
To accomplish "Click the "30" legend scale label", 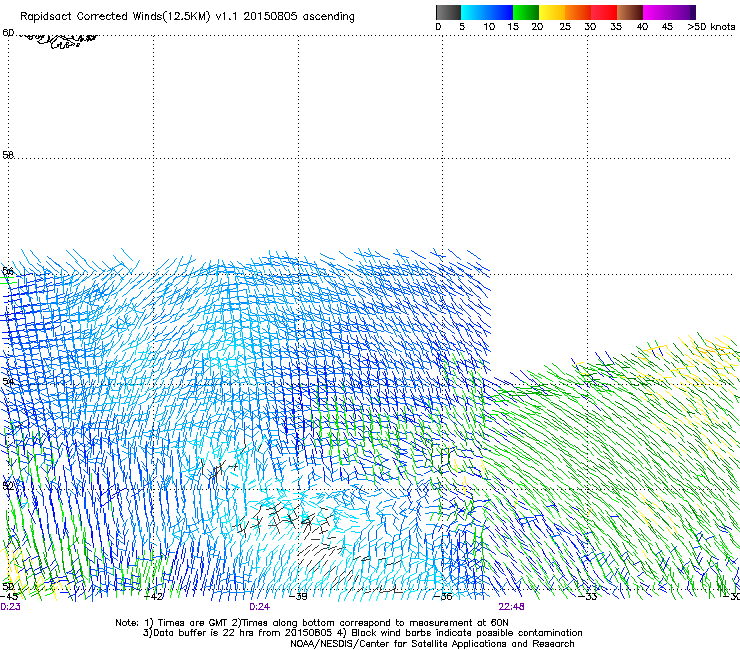I will click(590, 26).
